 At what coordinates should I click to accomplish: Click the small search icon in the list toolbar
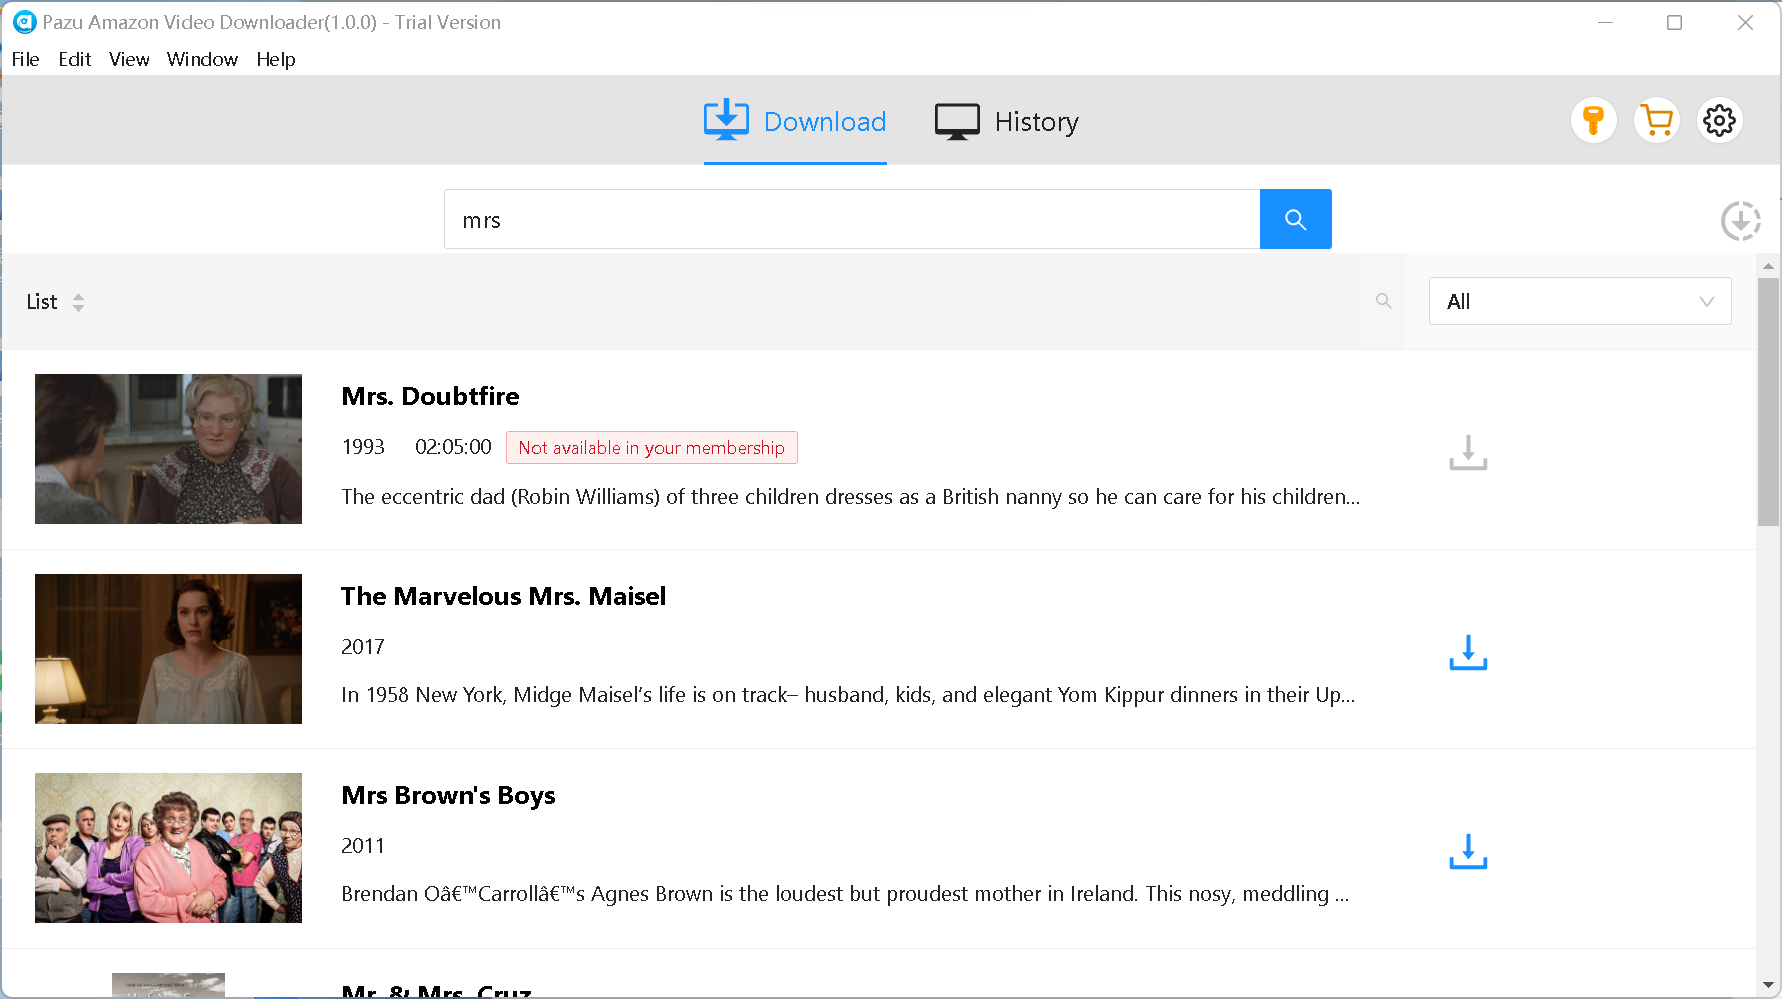pyautogui.click(x=1384, y=301)
